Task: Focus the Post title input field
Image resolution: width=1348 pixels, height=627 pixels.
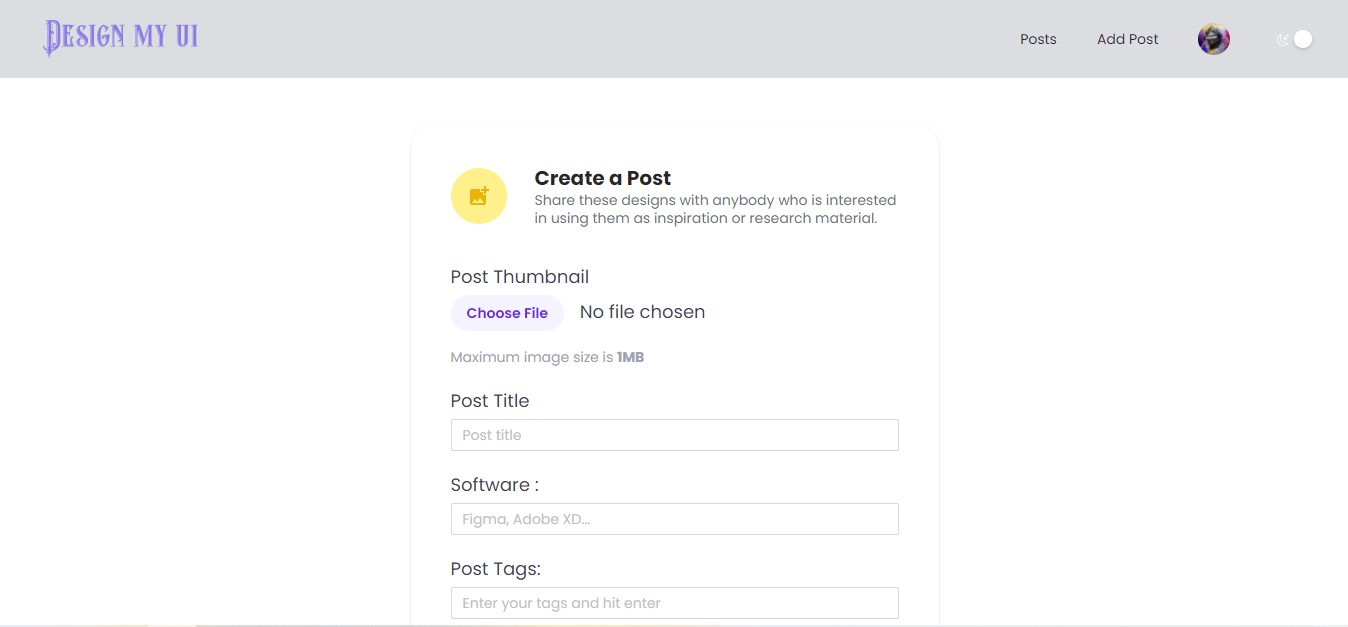Action: [674, 435]
